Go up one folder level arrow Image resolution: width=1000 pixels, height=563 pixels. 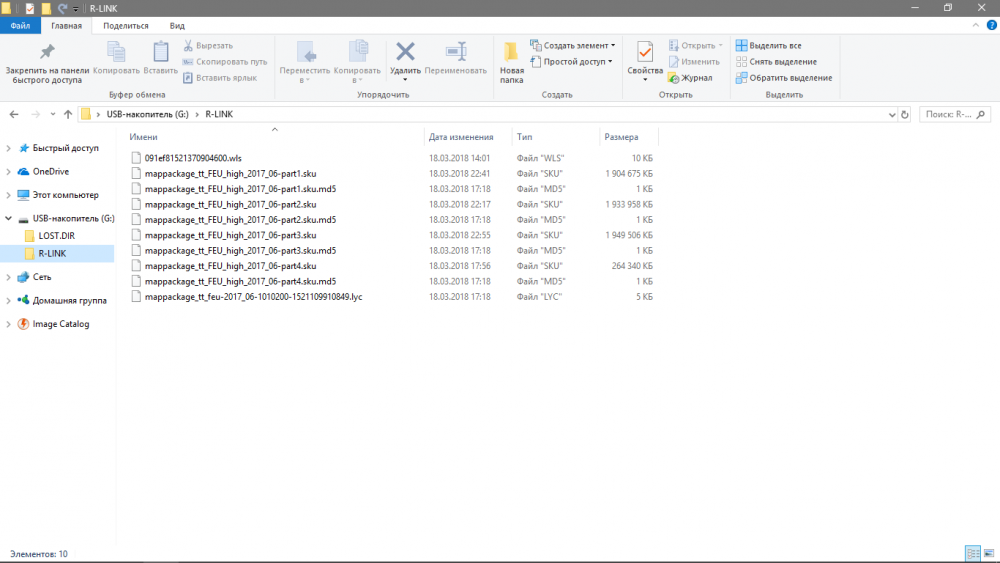[68, 115]
